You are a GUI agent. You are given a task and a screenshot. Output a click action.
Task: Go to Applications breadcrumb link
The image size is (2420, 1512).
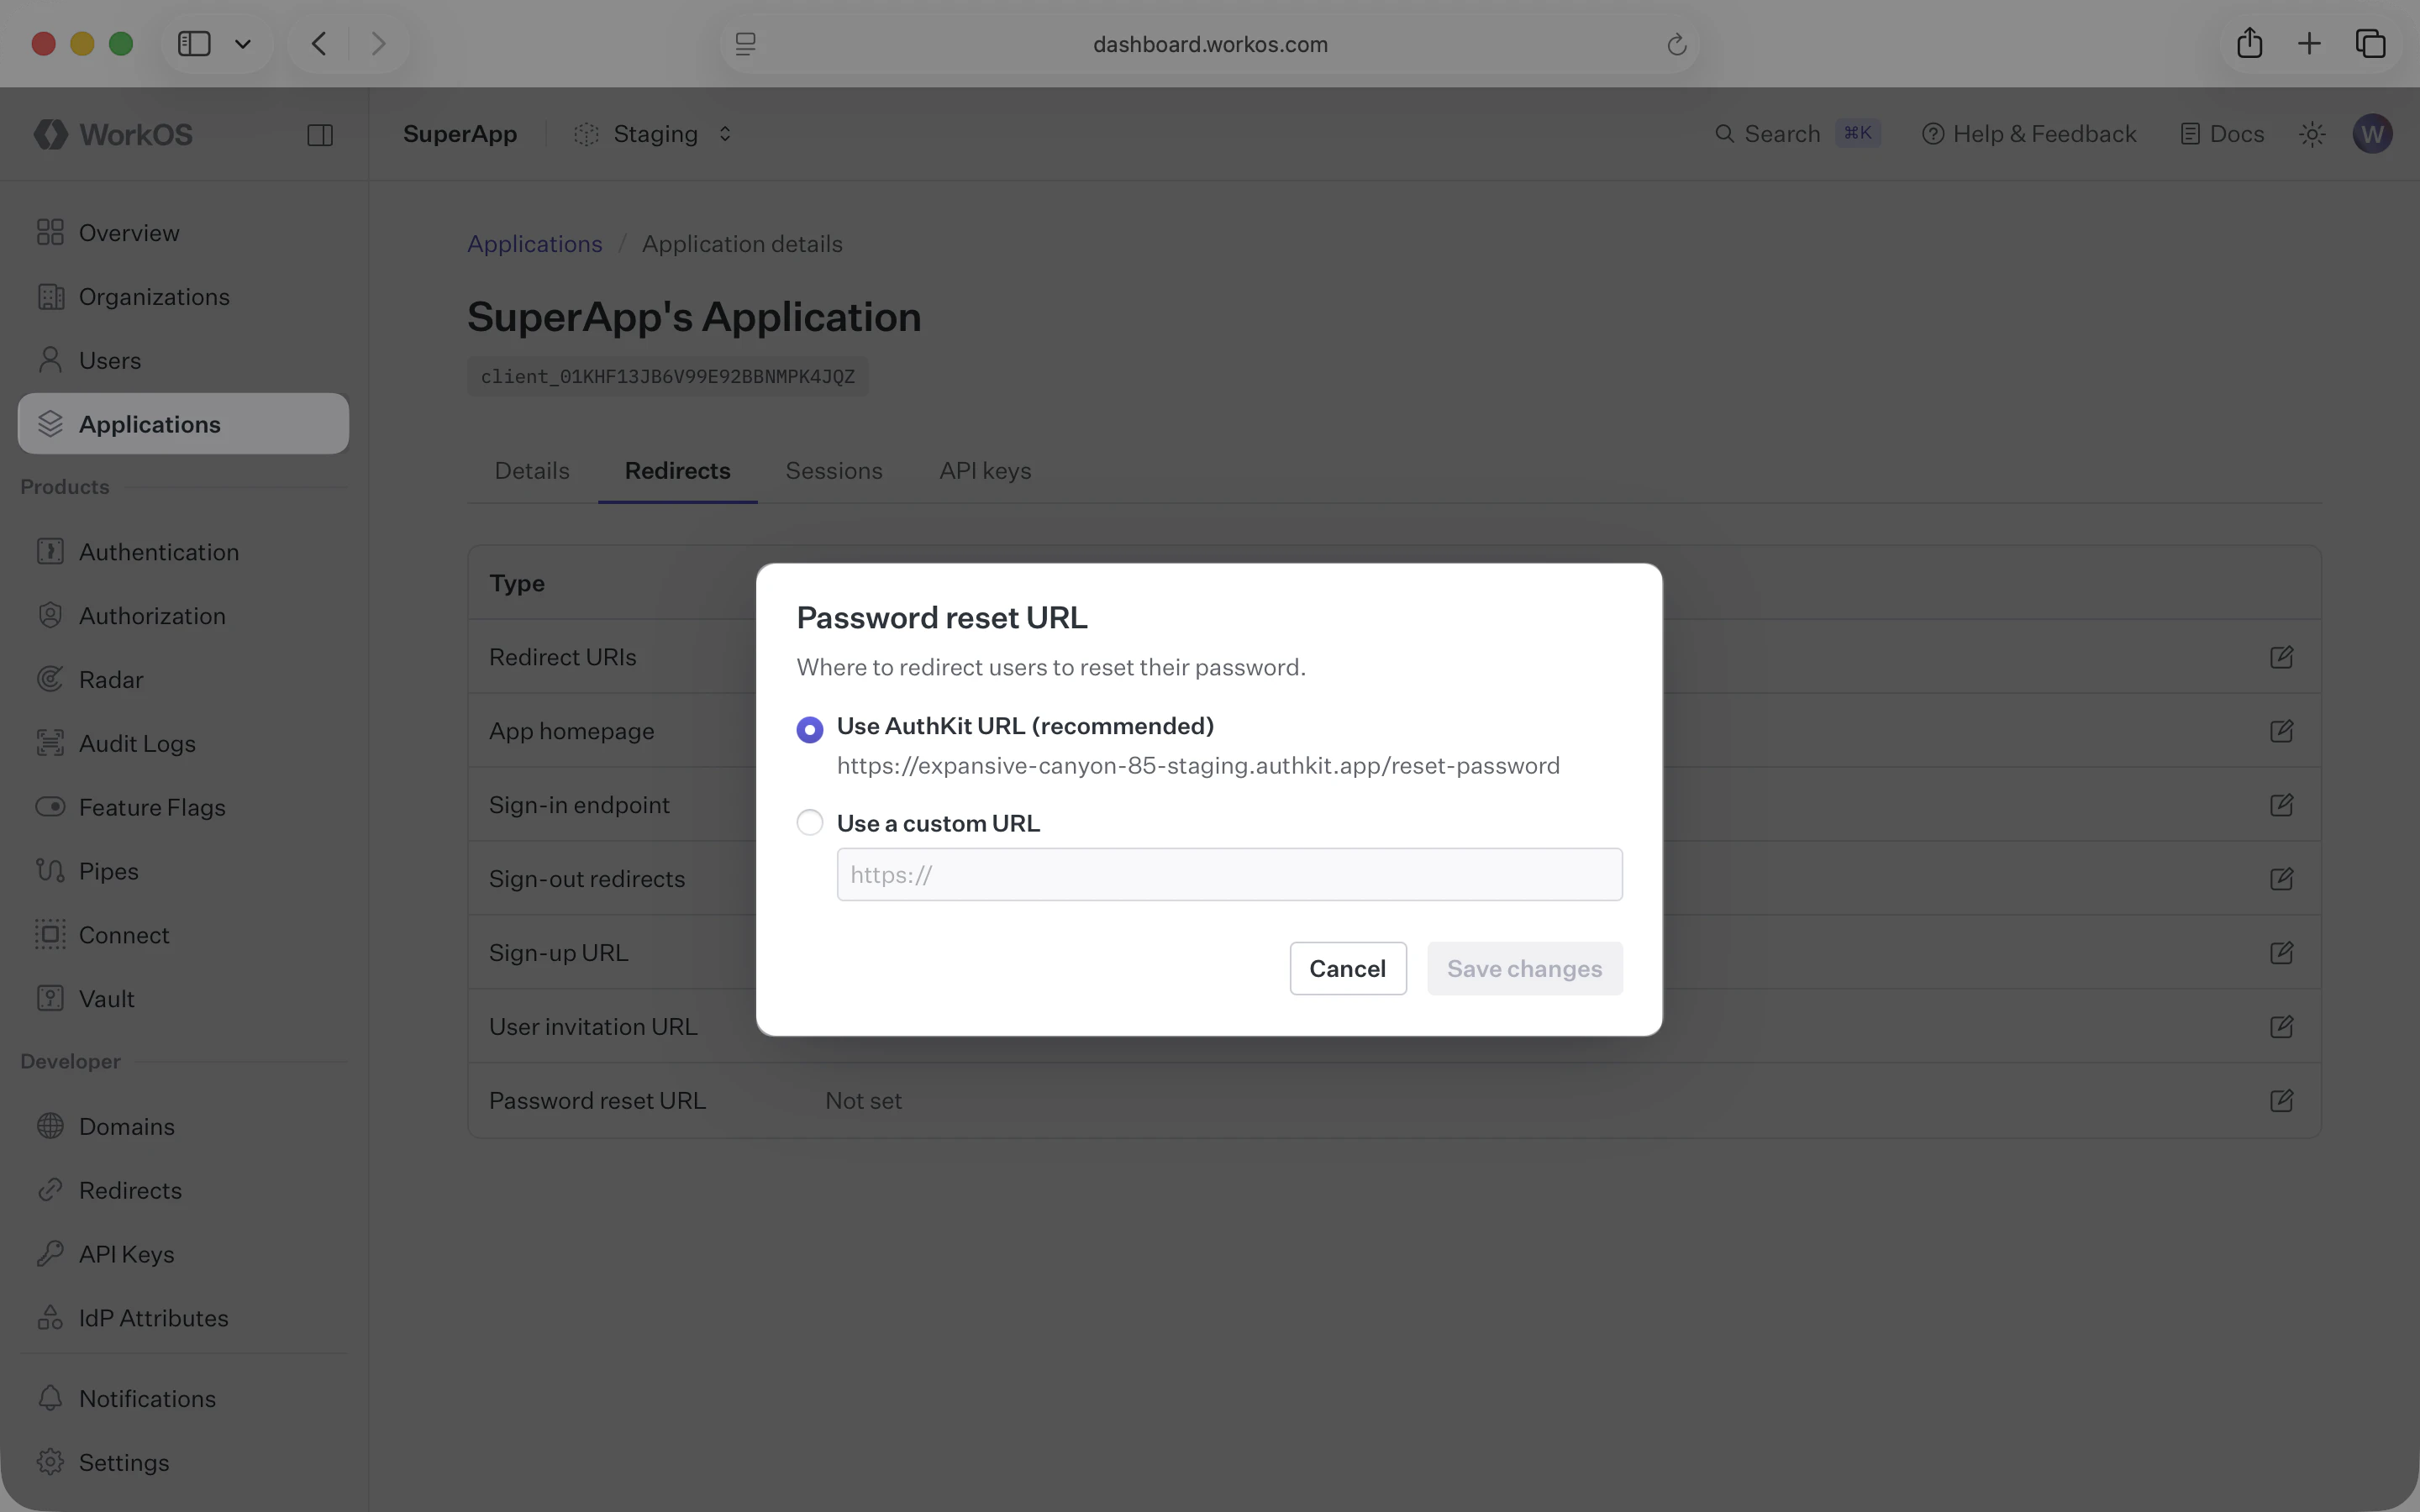coord(535,244)
